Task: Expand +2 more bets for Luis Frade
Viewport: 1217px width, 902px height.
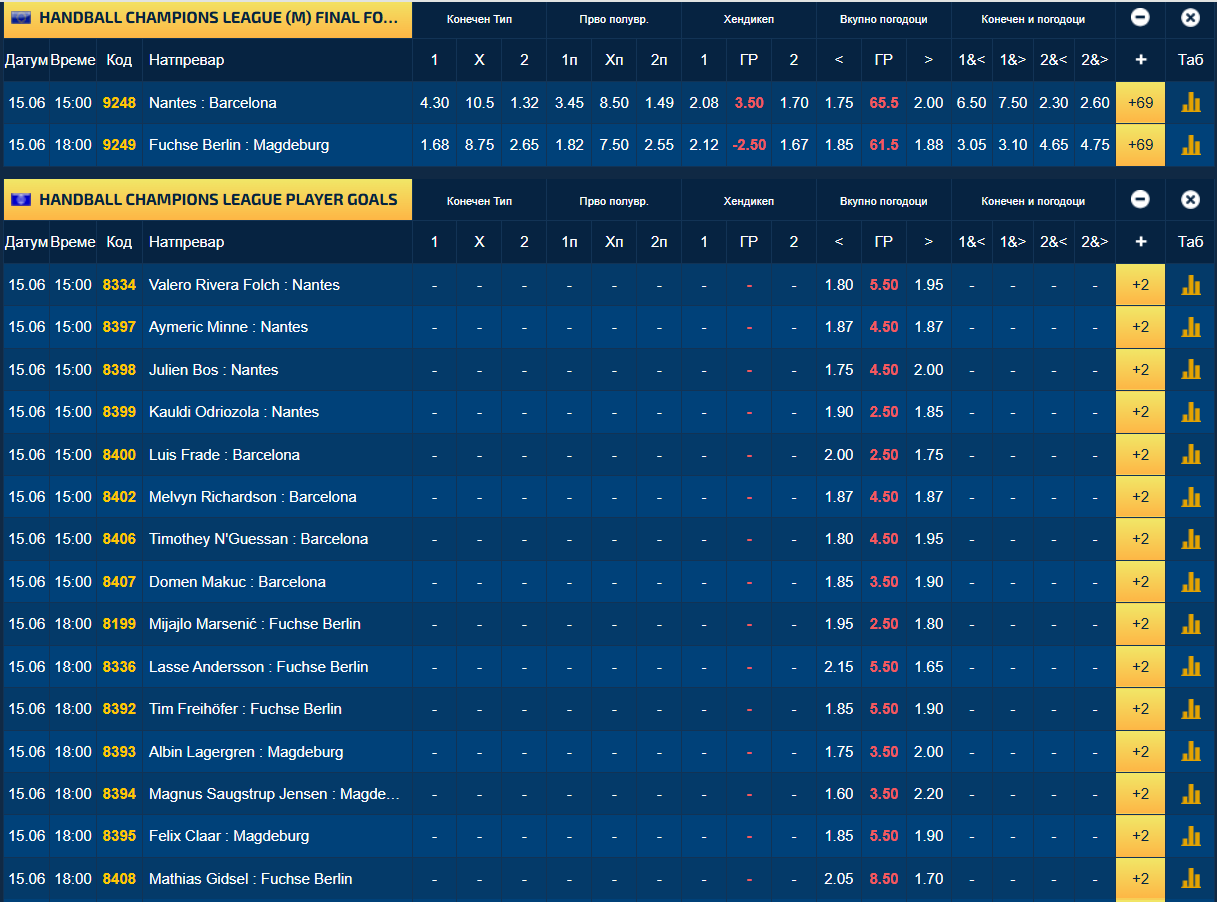Action: click(1140, 455)
